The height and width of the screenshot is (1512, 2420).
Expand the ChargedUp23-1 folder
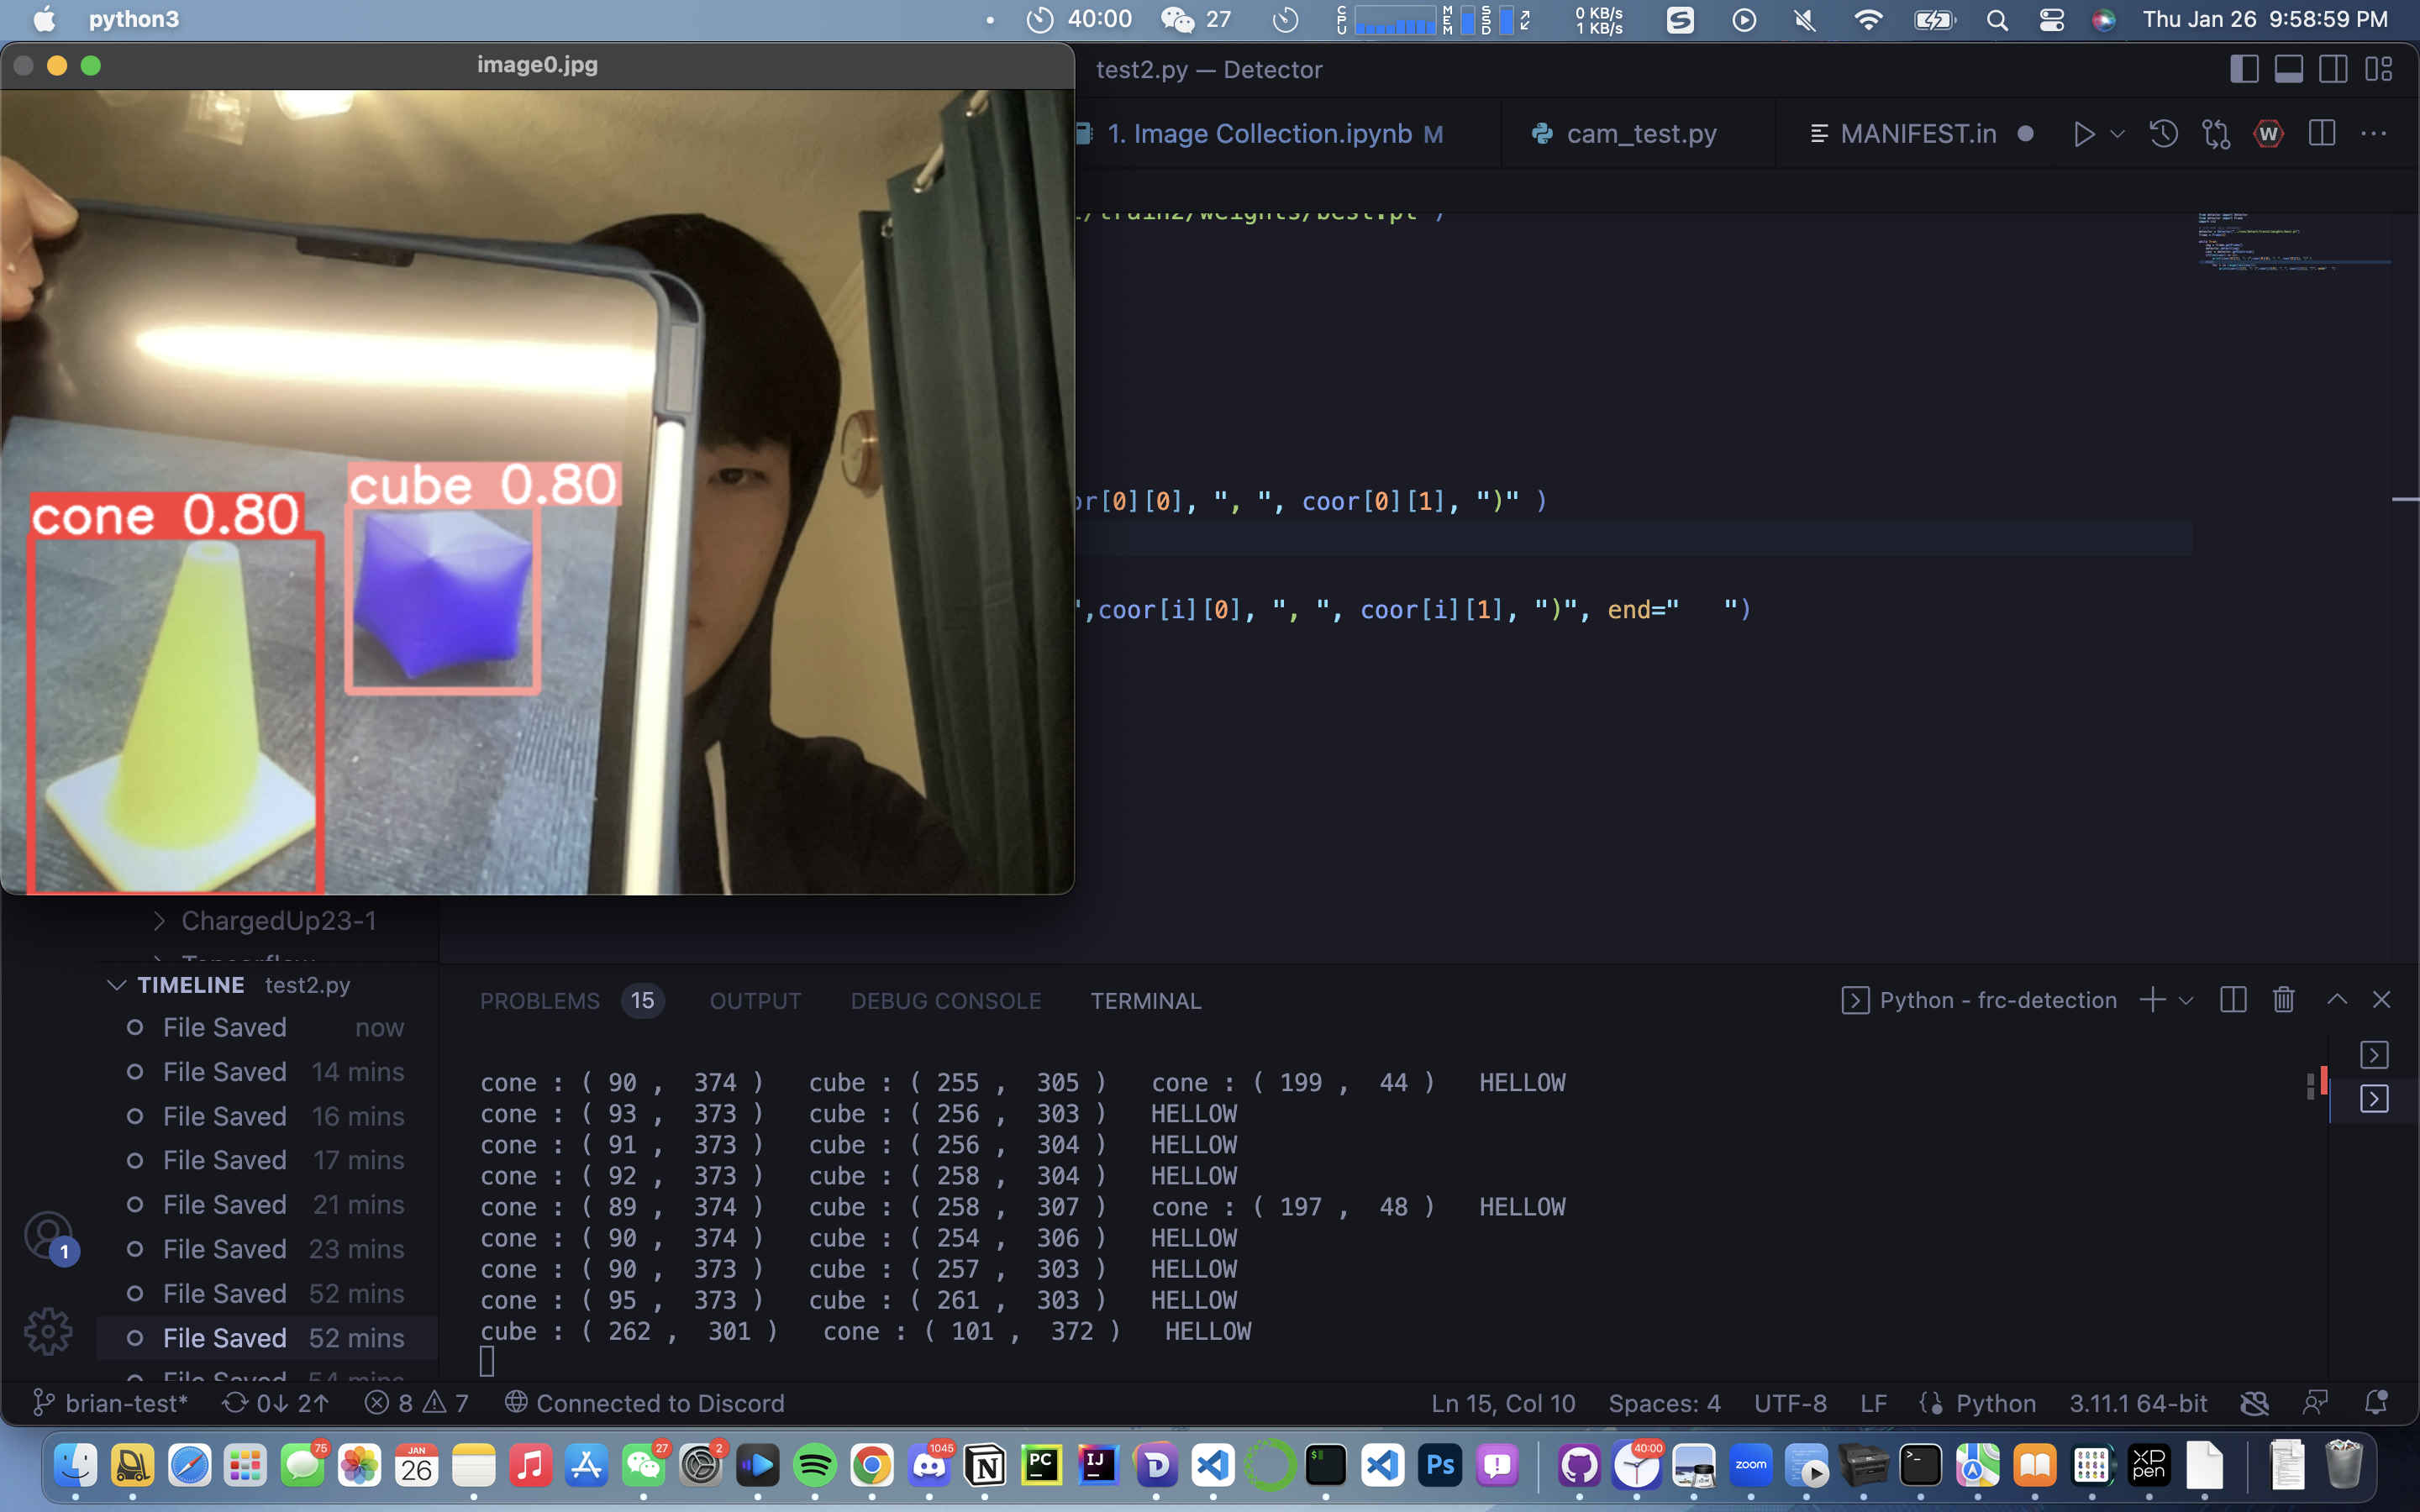click(x=160, y=920)
